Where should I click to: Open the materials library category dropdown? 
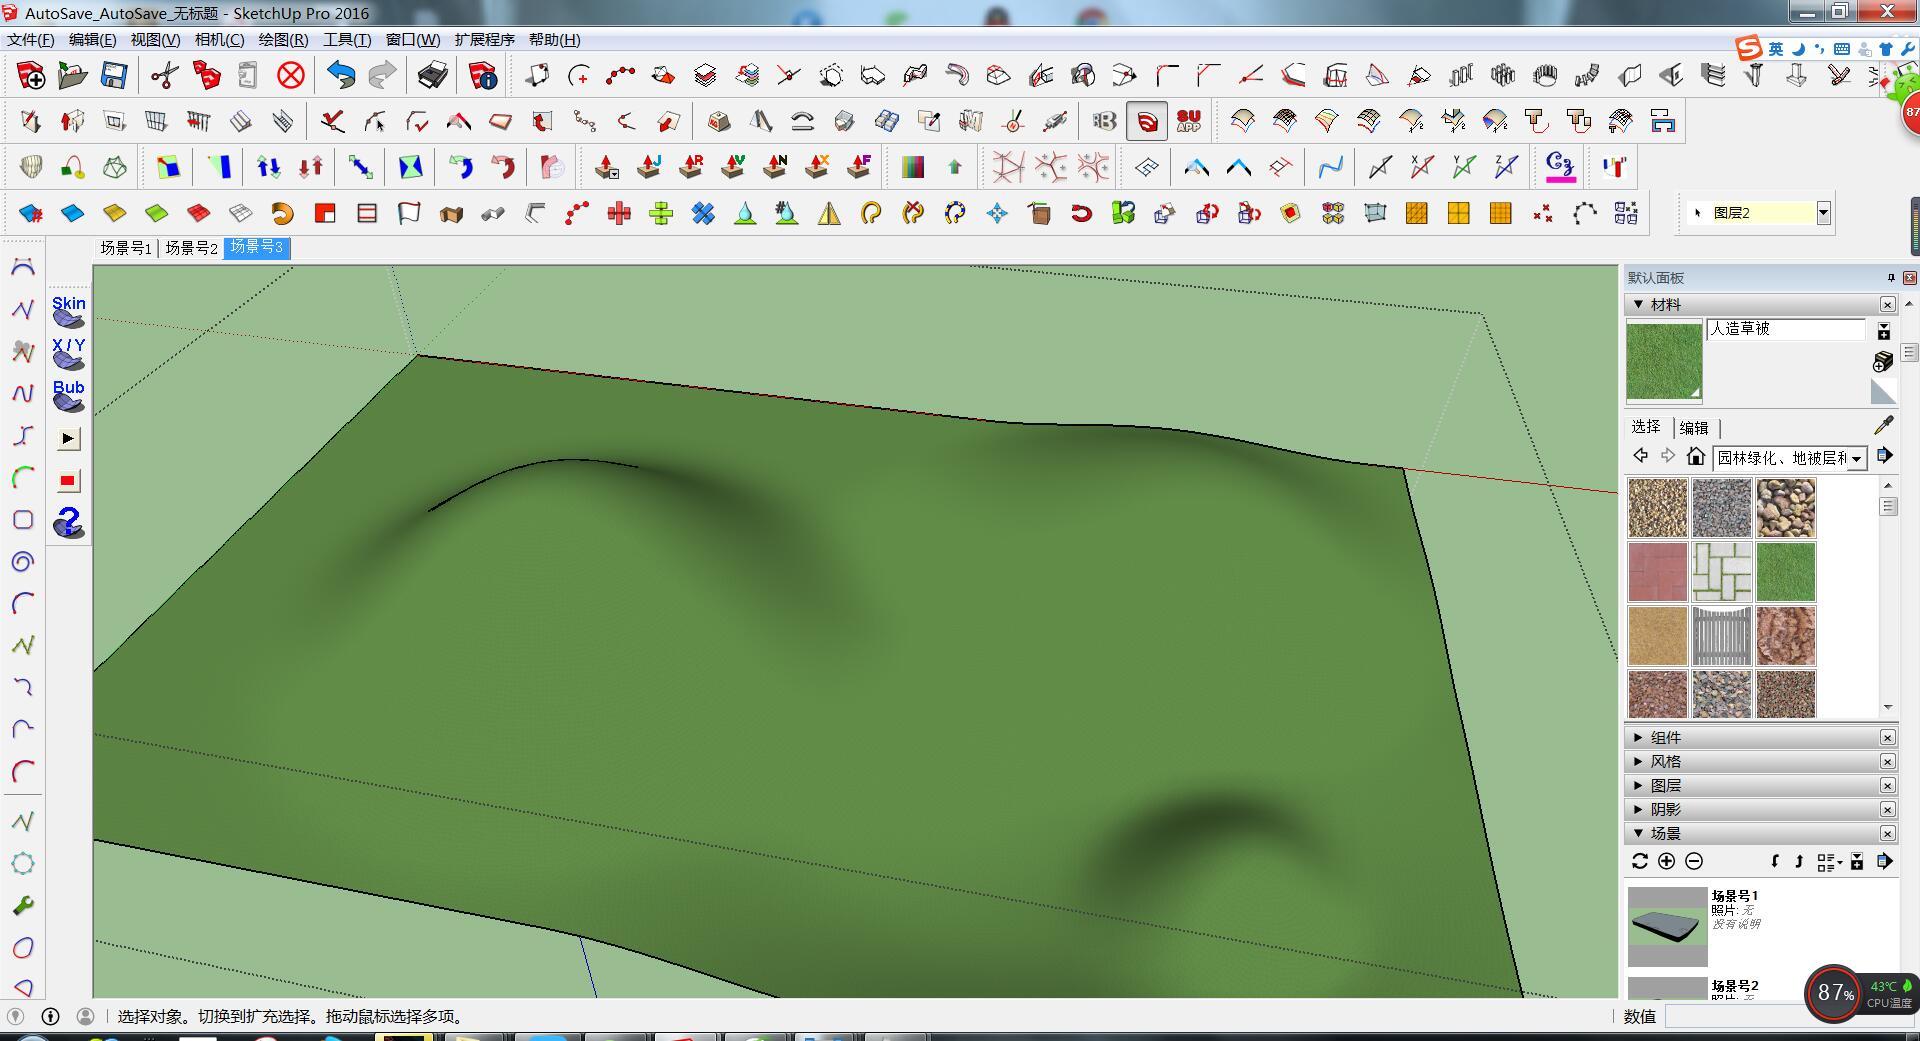pos(1856,458)
